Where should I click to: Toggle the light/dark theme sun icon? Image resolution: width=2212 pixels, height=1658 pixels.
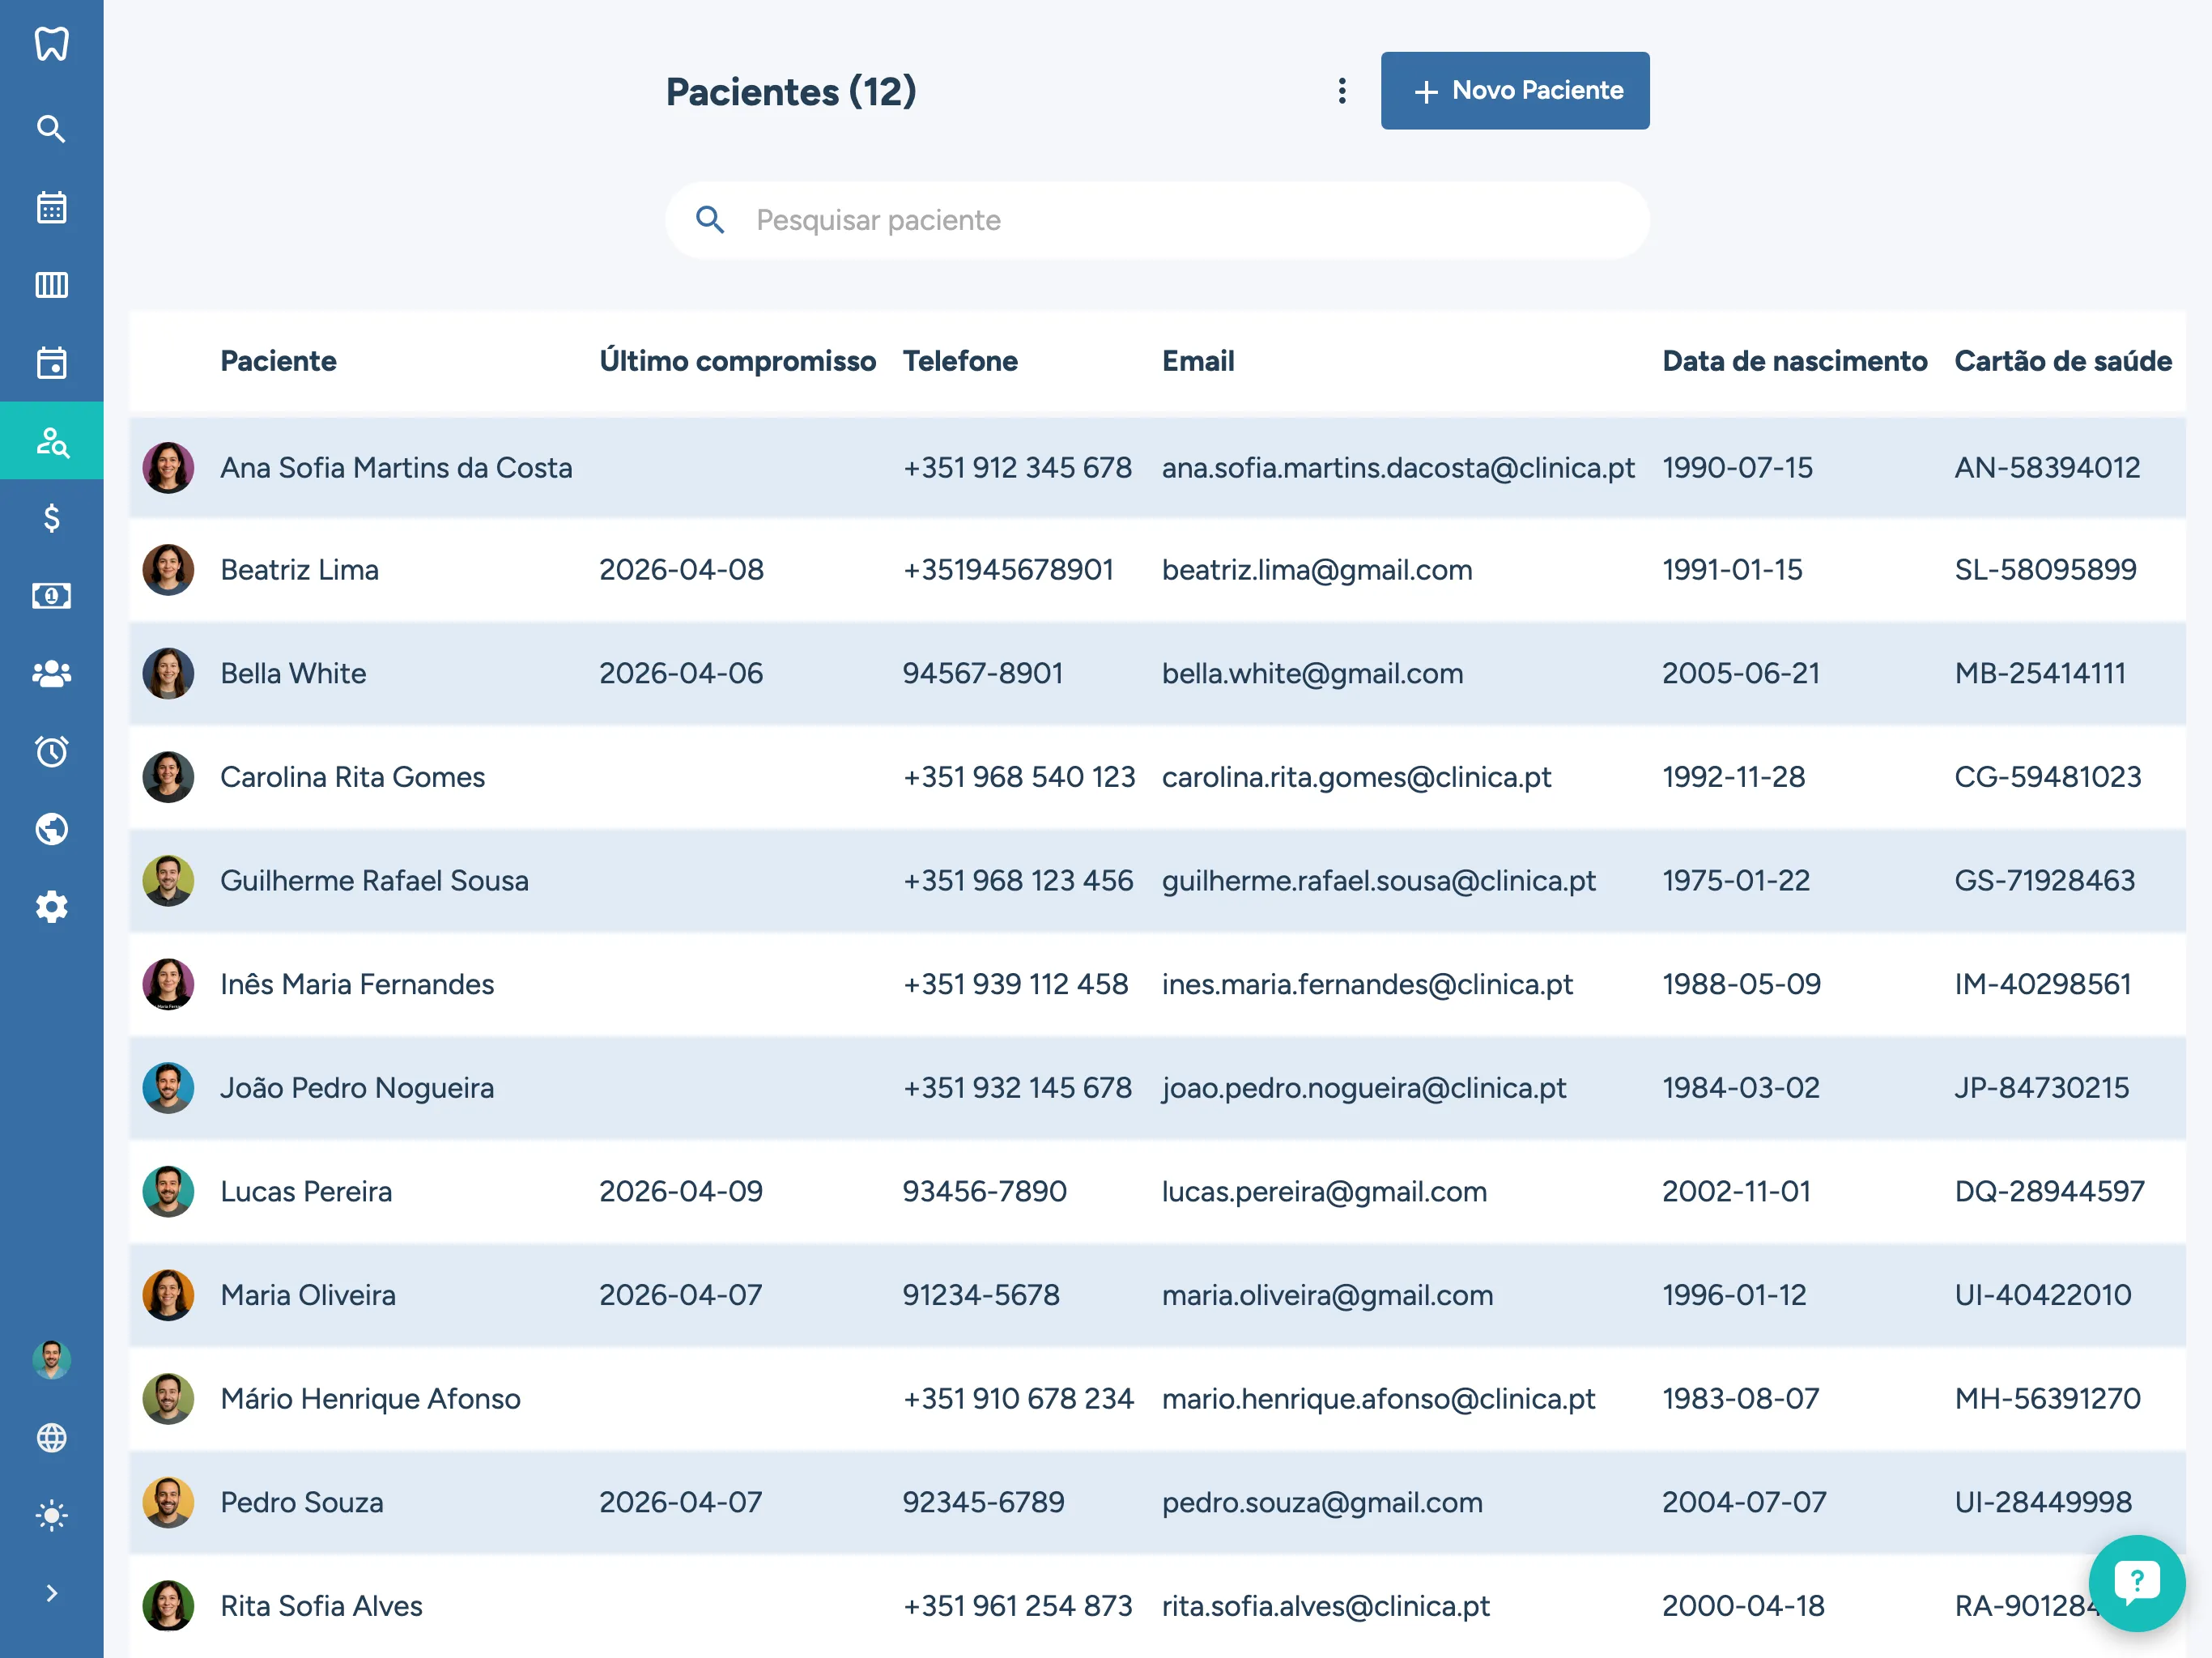(51, 1516)
